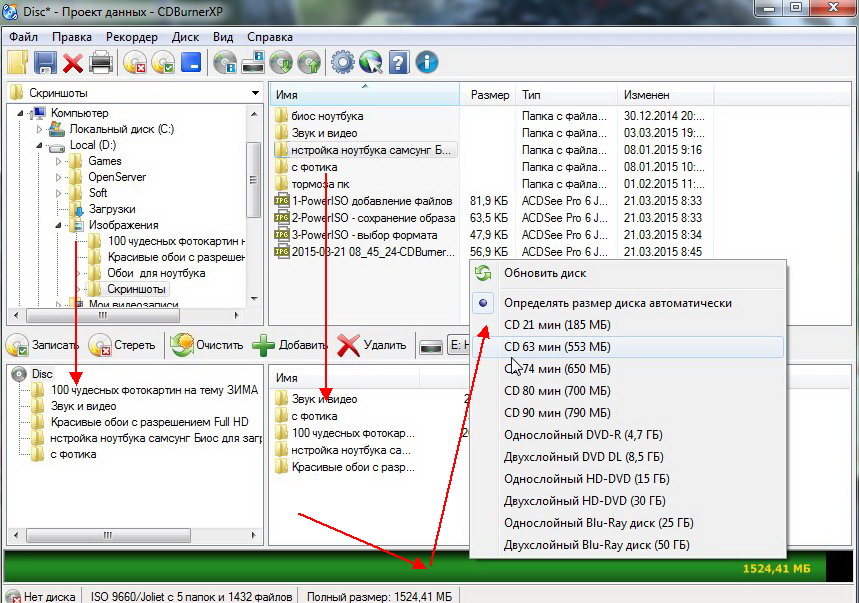Click the blue square toolbar icon
This screenshot has height=603, width=859.
click(x=191, y=62)
